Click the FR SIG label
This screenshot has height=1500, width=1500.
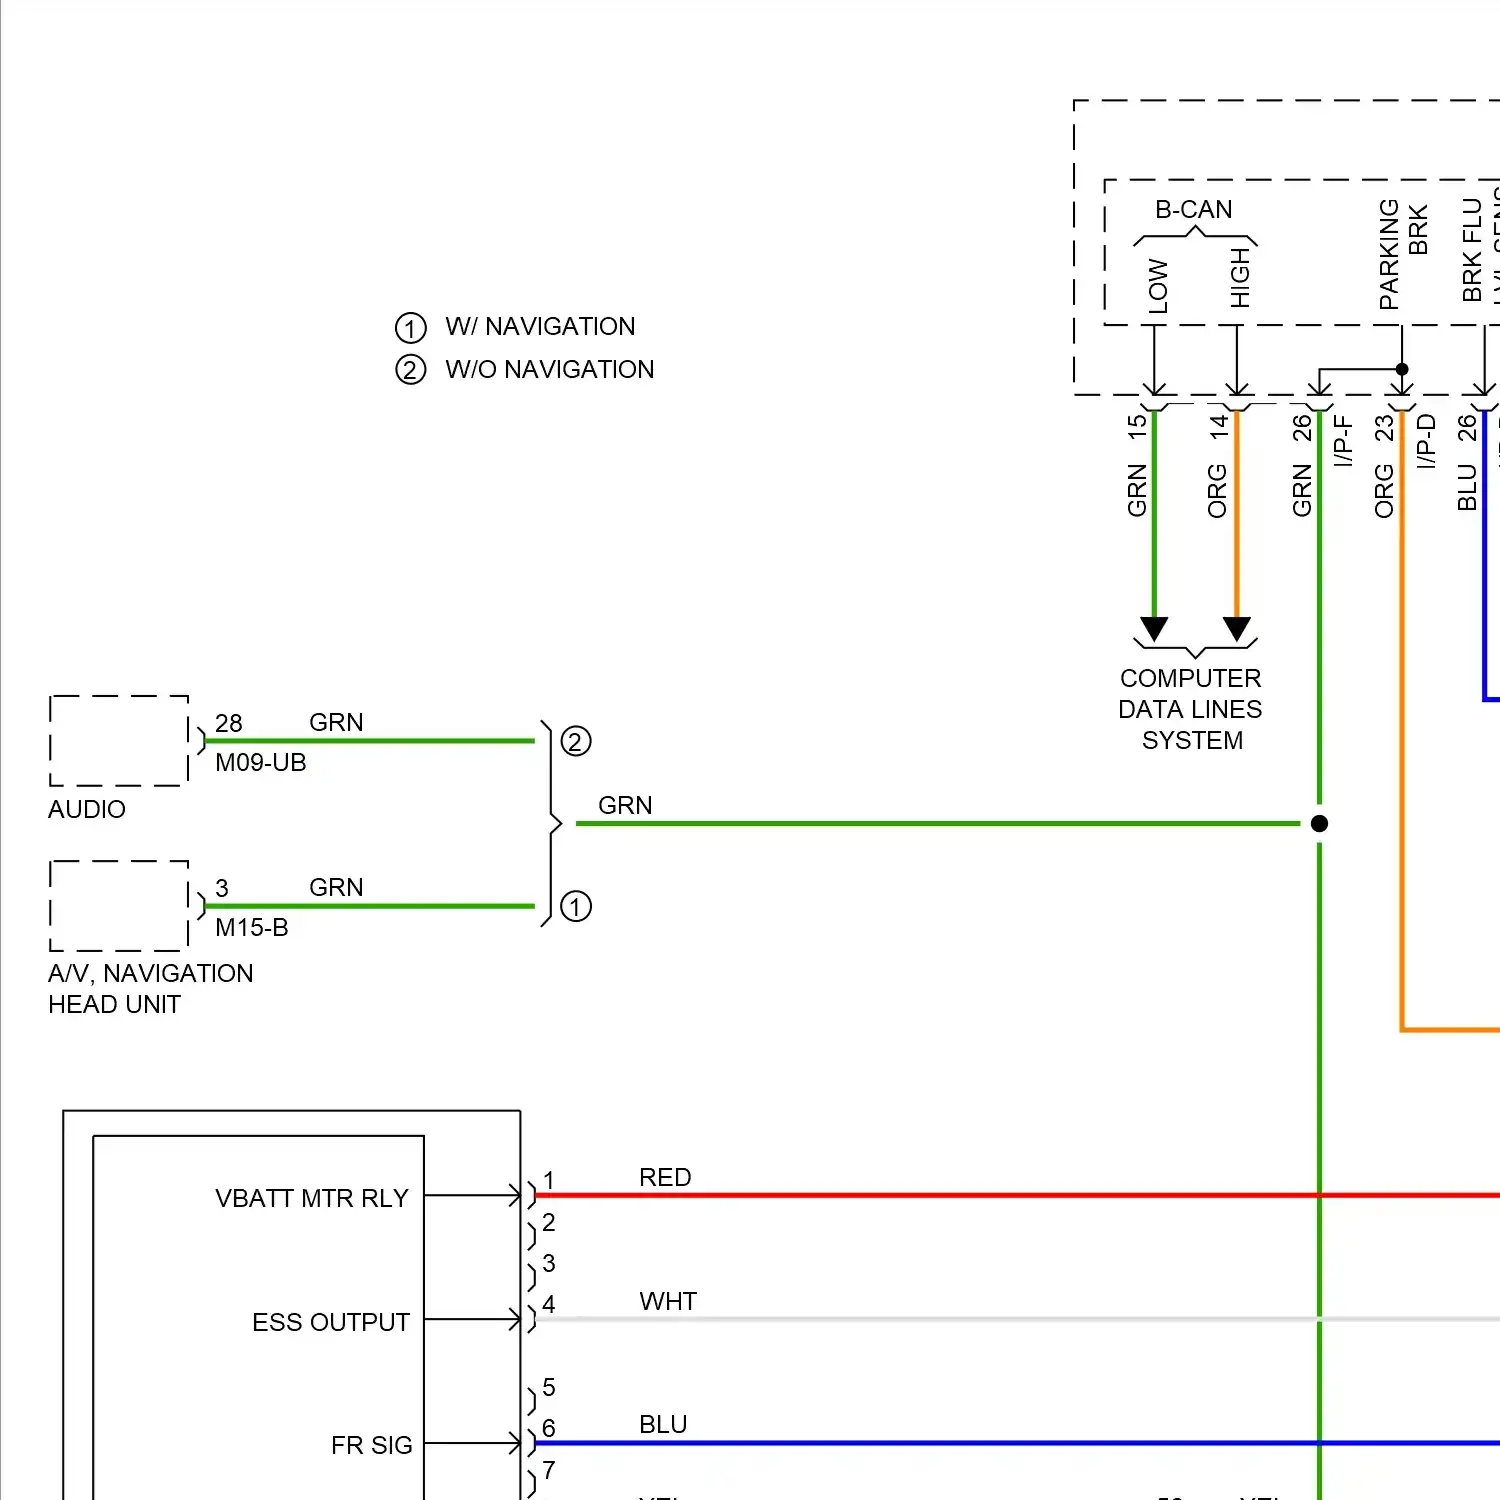372,1445
